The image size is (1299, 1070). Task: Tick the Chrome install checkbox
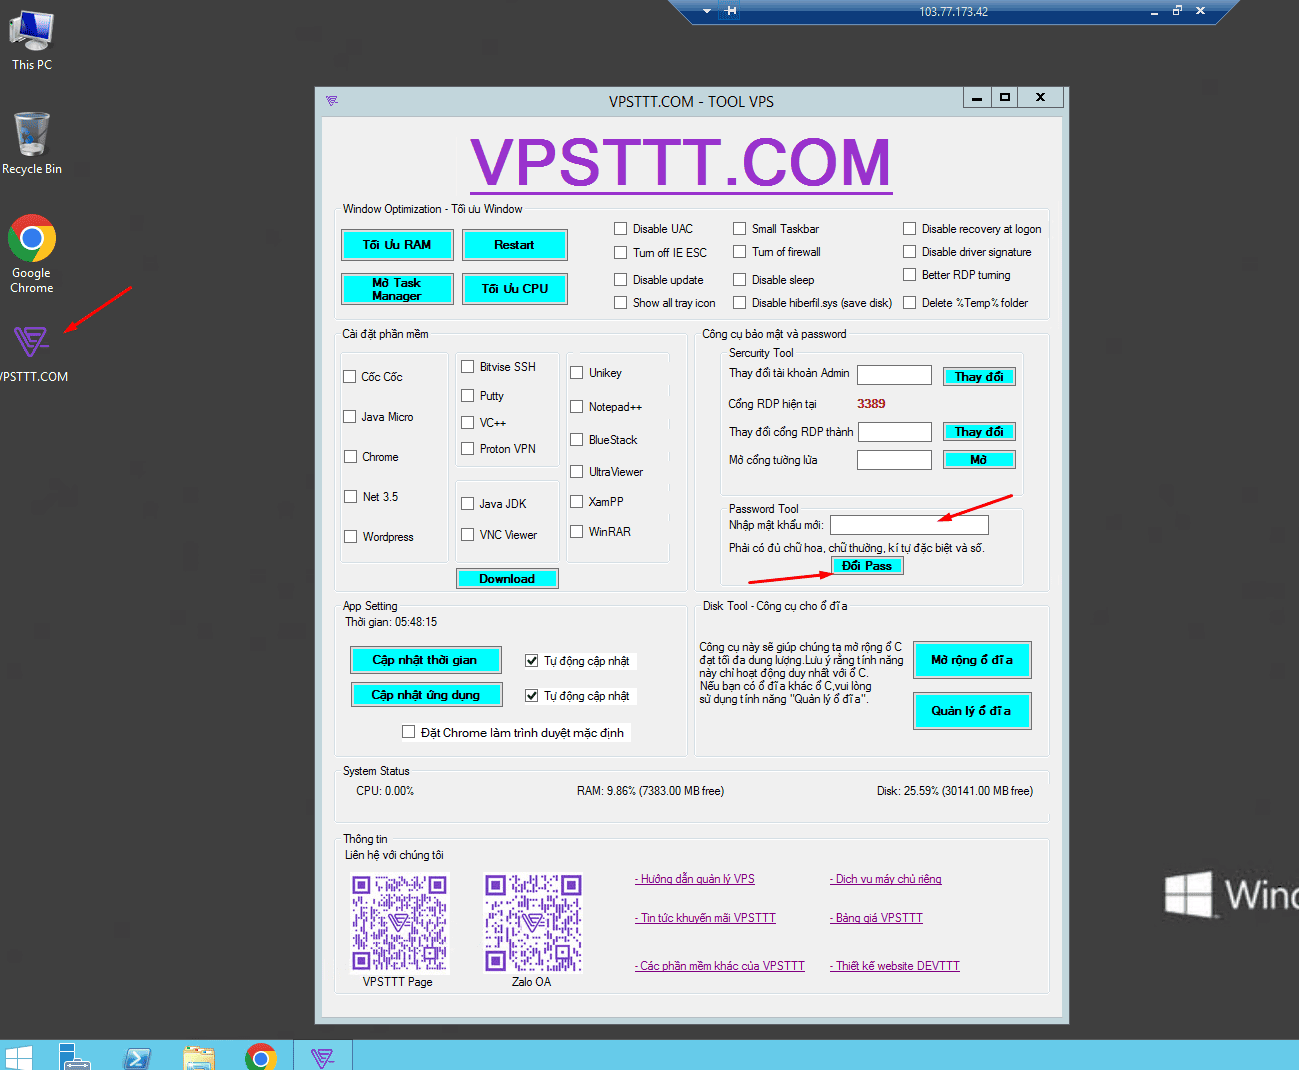click(x=351, y=457)
